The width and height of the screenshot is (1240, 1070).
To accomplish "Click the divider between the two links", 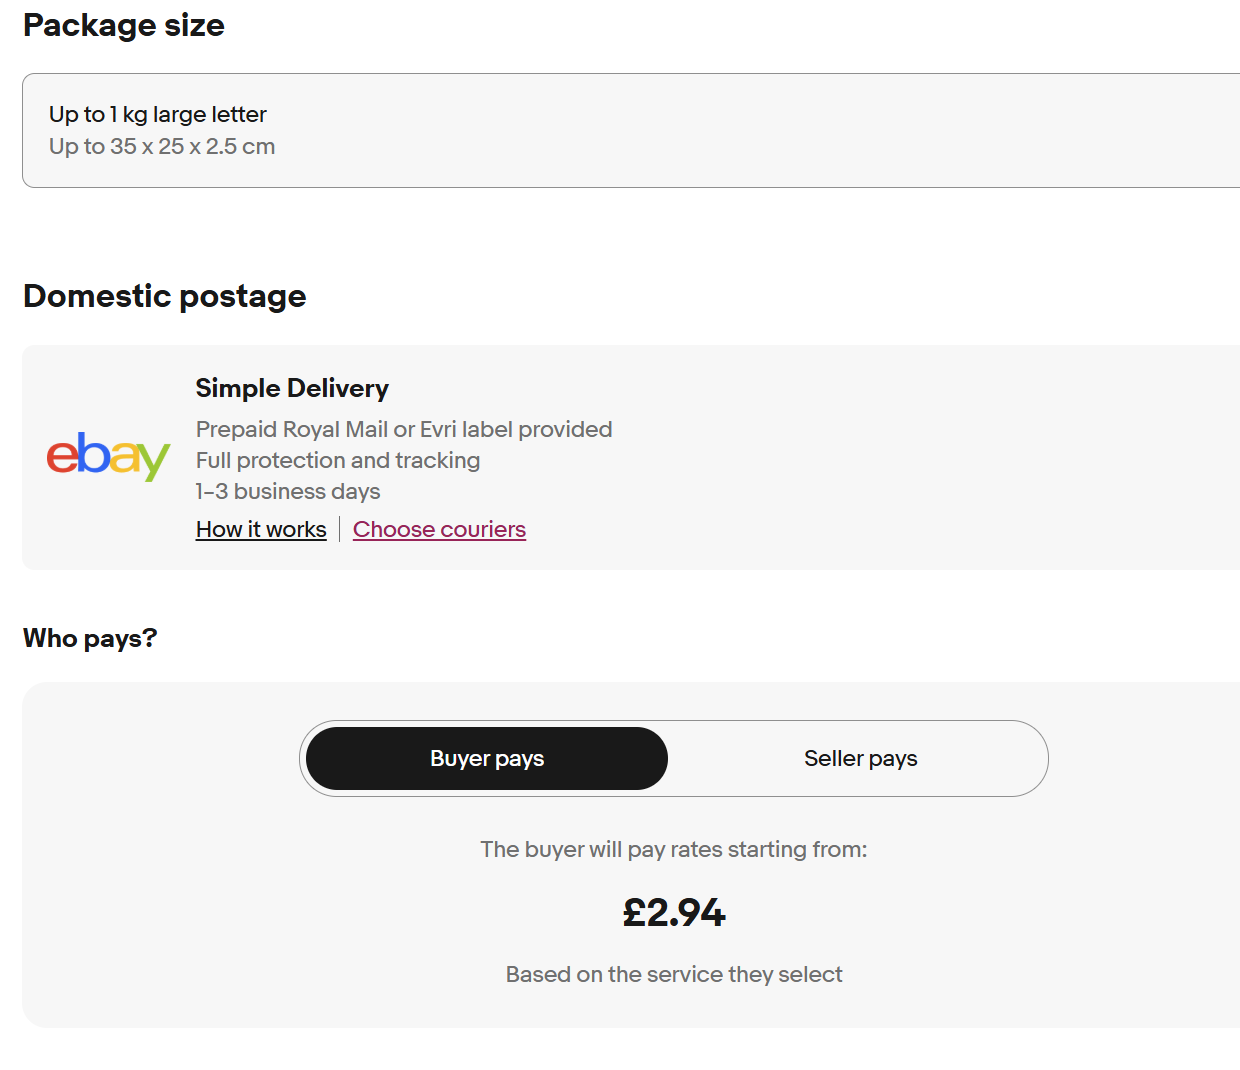I will [x=340, y=529].
